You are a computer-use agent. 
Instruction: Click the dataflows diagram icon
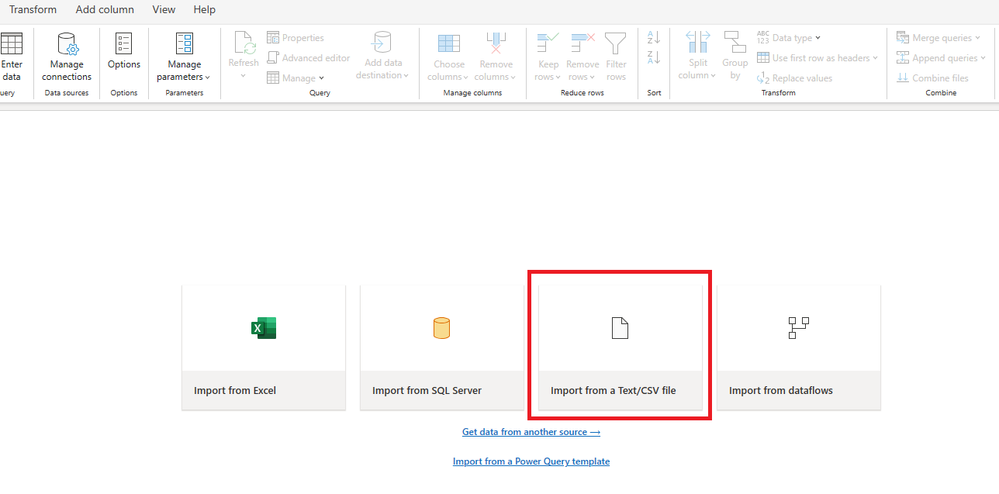coord(798,328)
